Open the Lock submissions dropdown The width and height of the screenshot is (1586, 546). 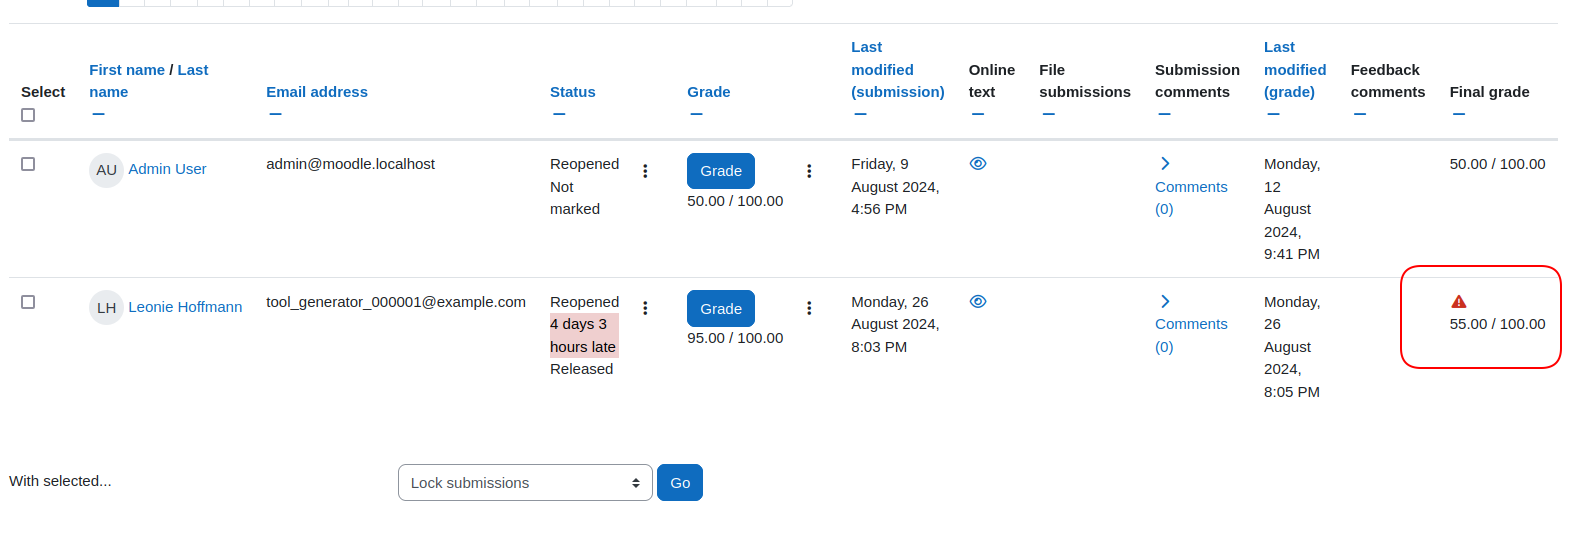[525, 482]
